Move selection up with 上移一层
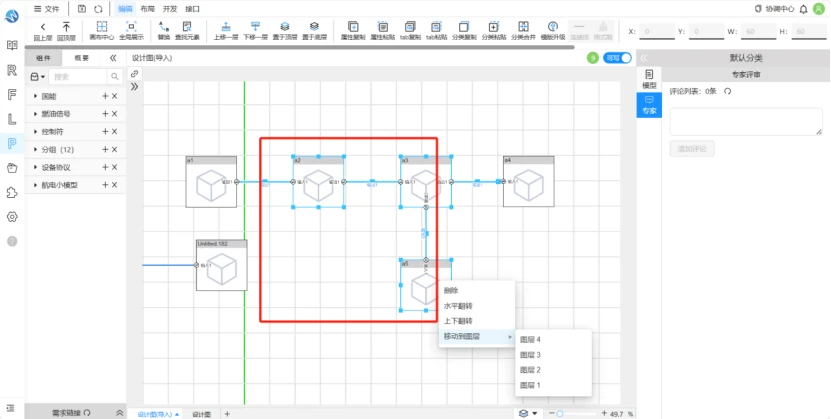 point(226,26)
